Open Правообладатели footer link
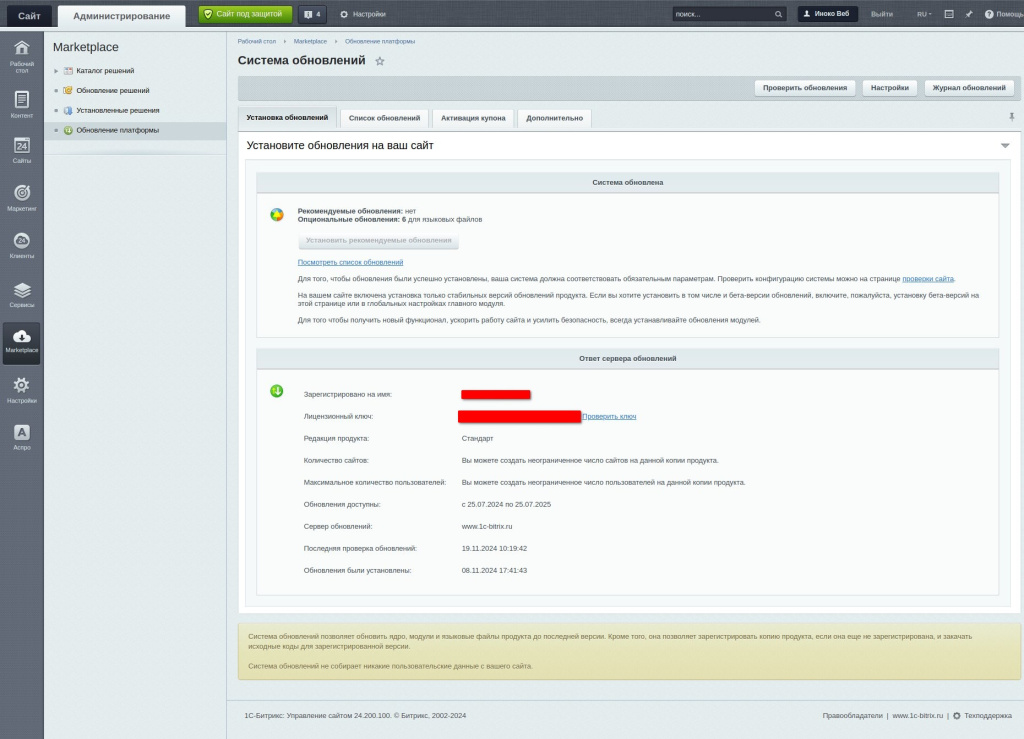Screen dimensions: 1024x739 click(852, 715)
